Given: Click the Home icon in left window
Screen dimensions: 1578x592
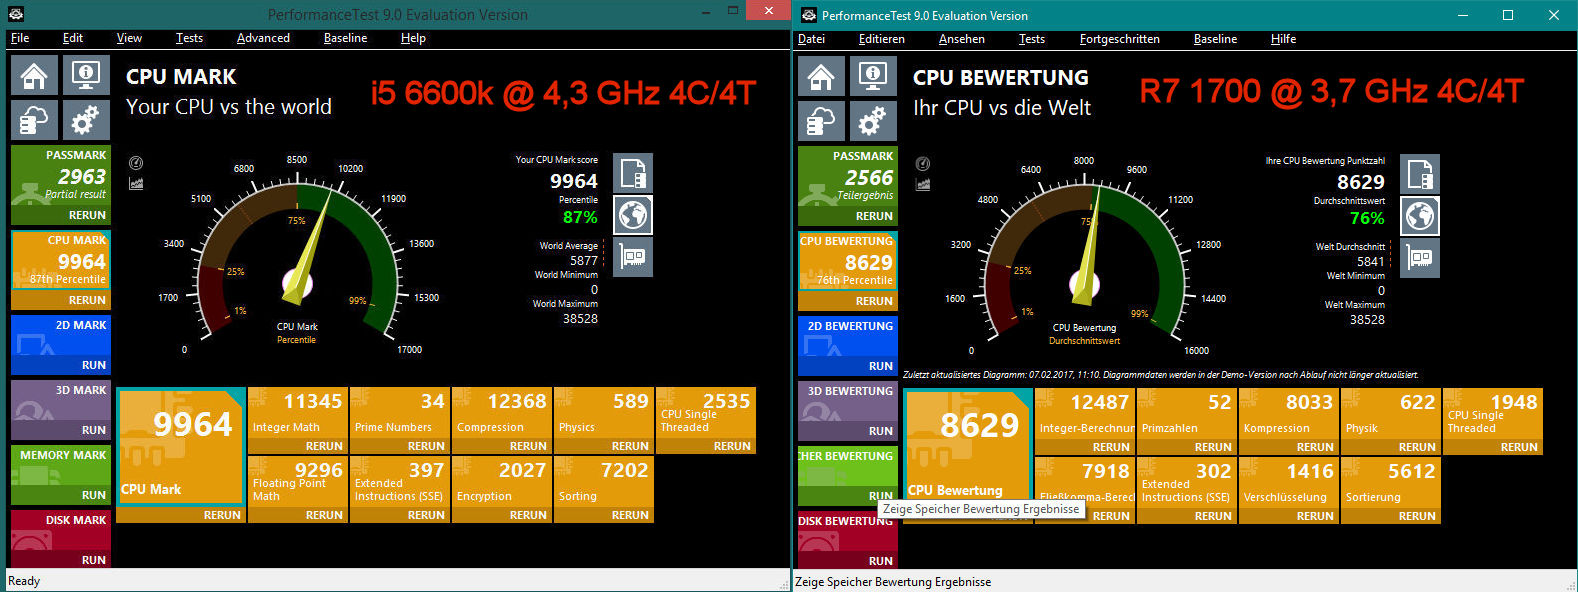Looking at the screenshot, I should click(34, 75).
